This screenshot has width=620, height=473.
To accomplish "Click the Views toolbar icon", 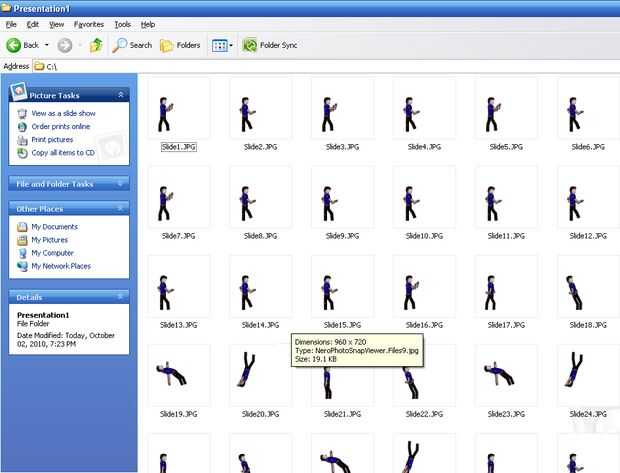I will coord(219,45).
